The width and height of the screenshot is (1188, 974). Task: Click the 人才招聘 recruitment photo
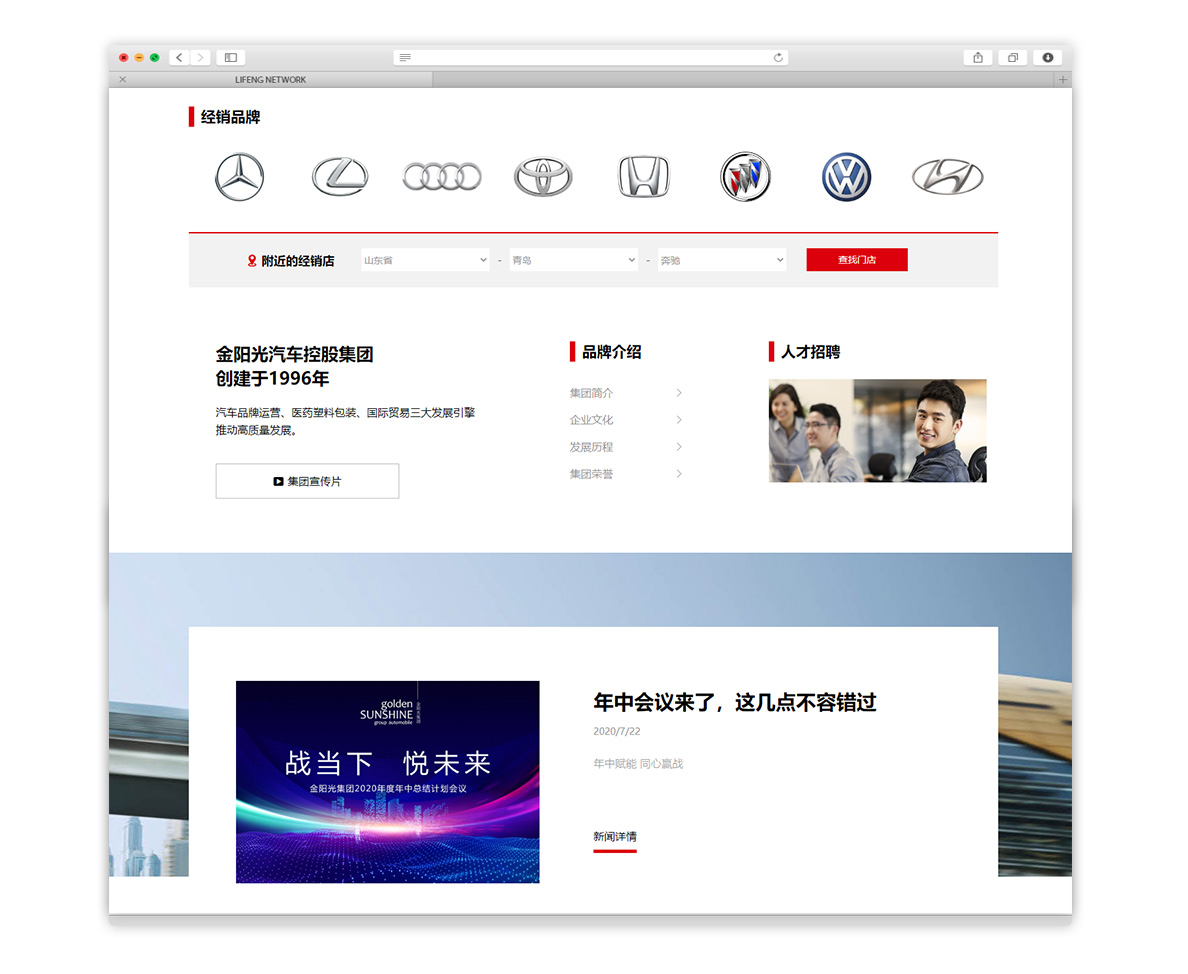(877, 431)
